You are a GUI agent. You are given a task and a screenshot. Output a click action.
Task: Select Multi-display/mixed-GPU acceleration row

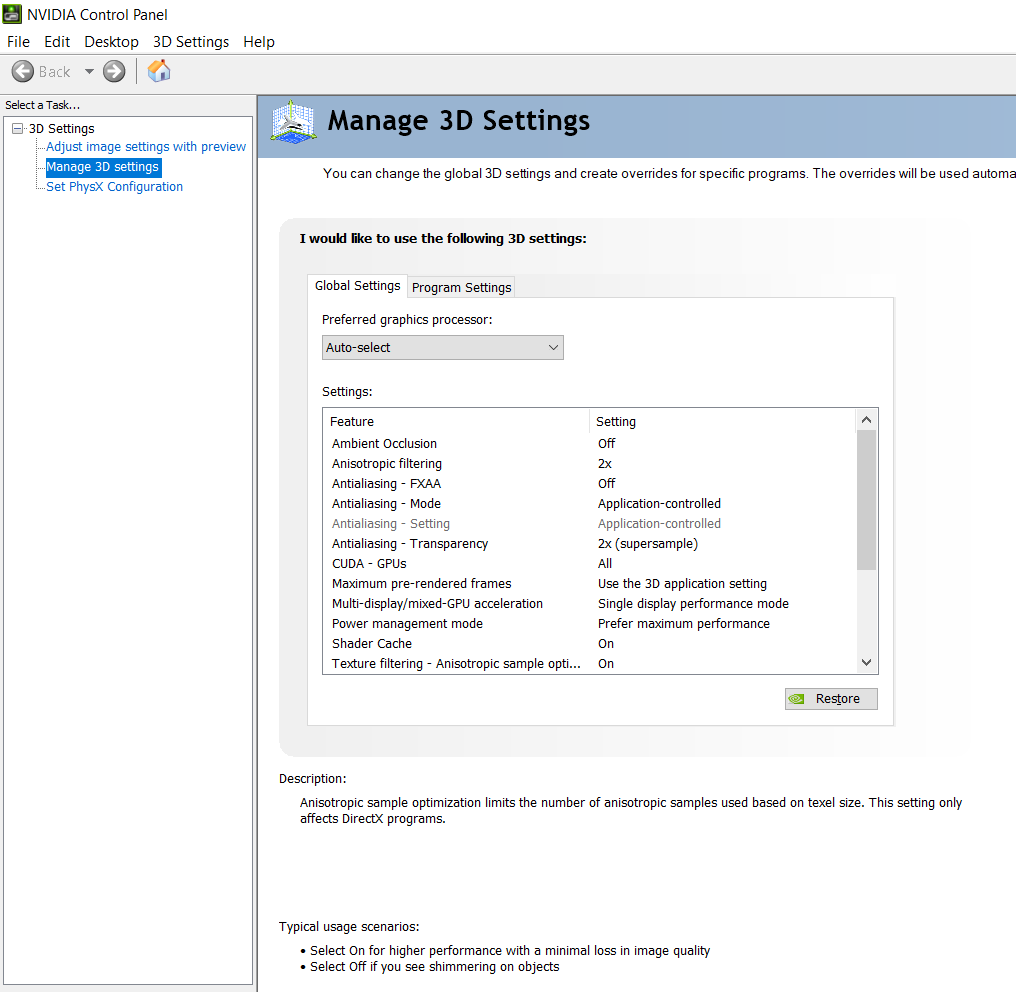point(590,604)
